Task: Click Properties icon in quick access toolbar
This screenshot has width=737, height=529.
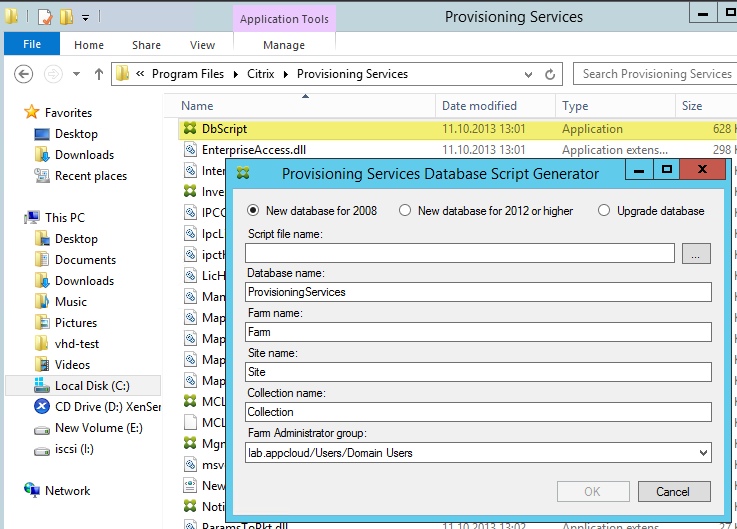Action: coord(45,17)
